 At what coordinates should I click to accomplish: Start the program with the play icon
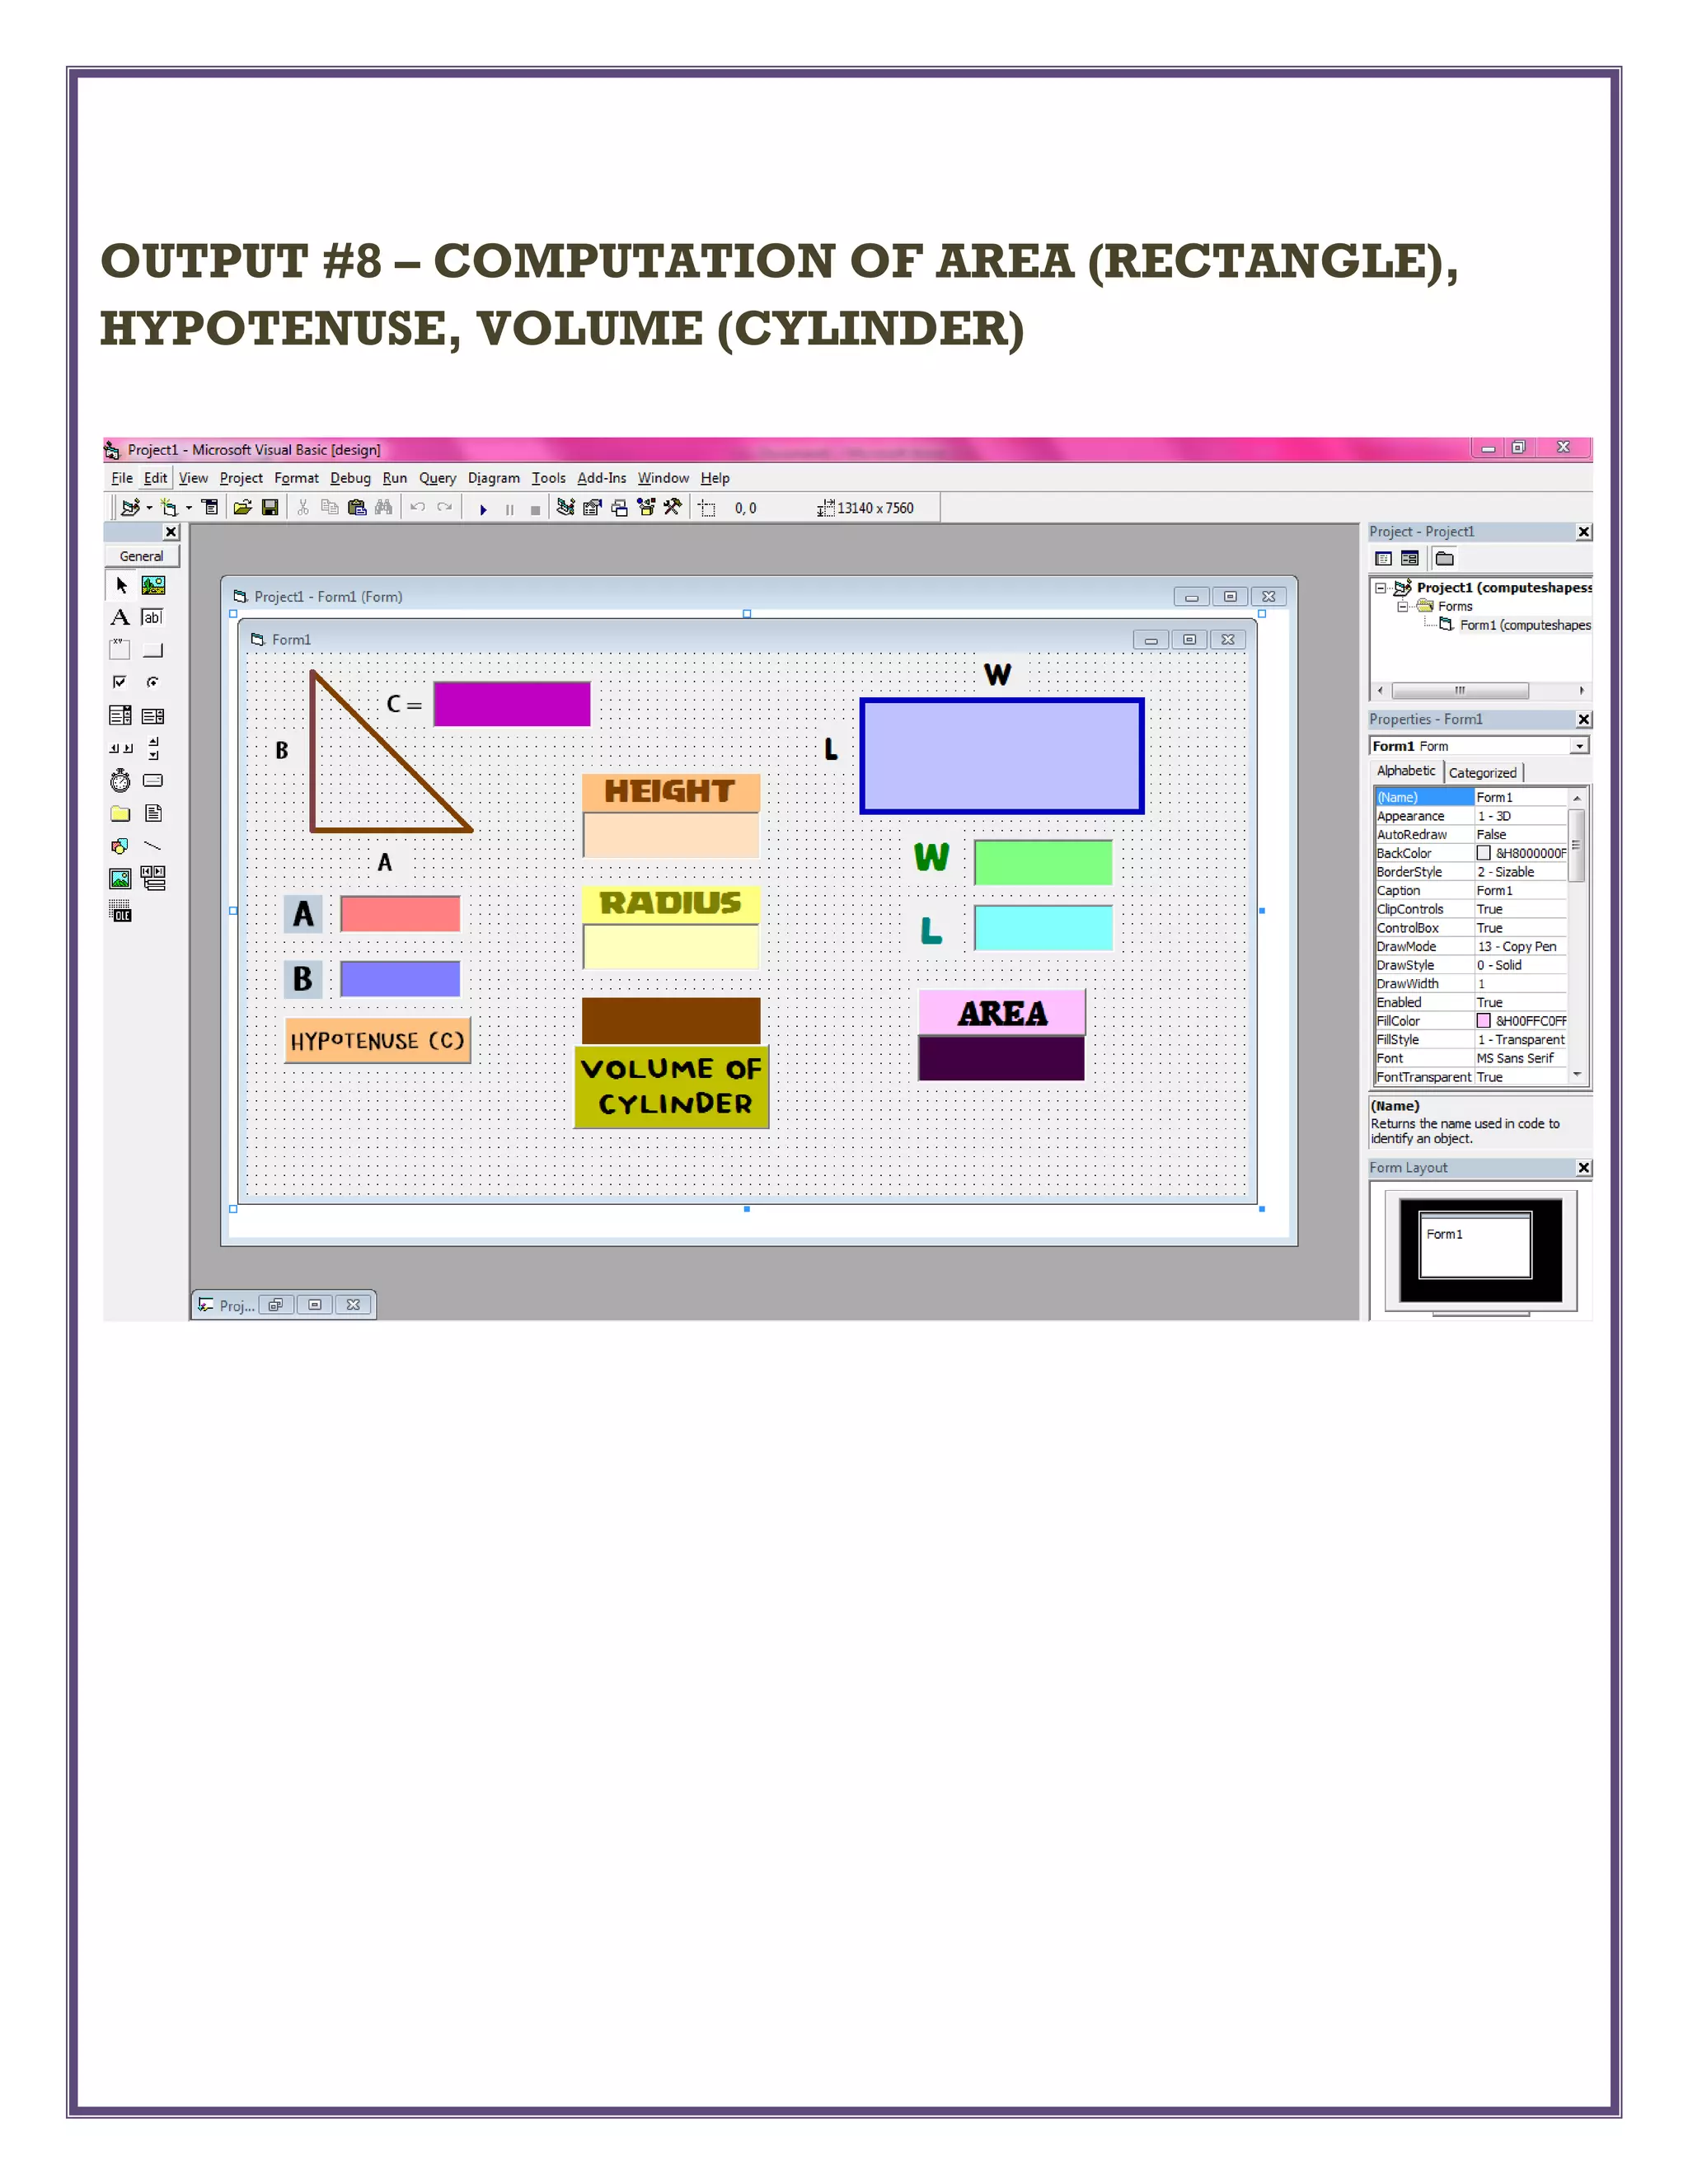(x=483, y=509)
